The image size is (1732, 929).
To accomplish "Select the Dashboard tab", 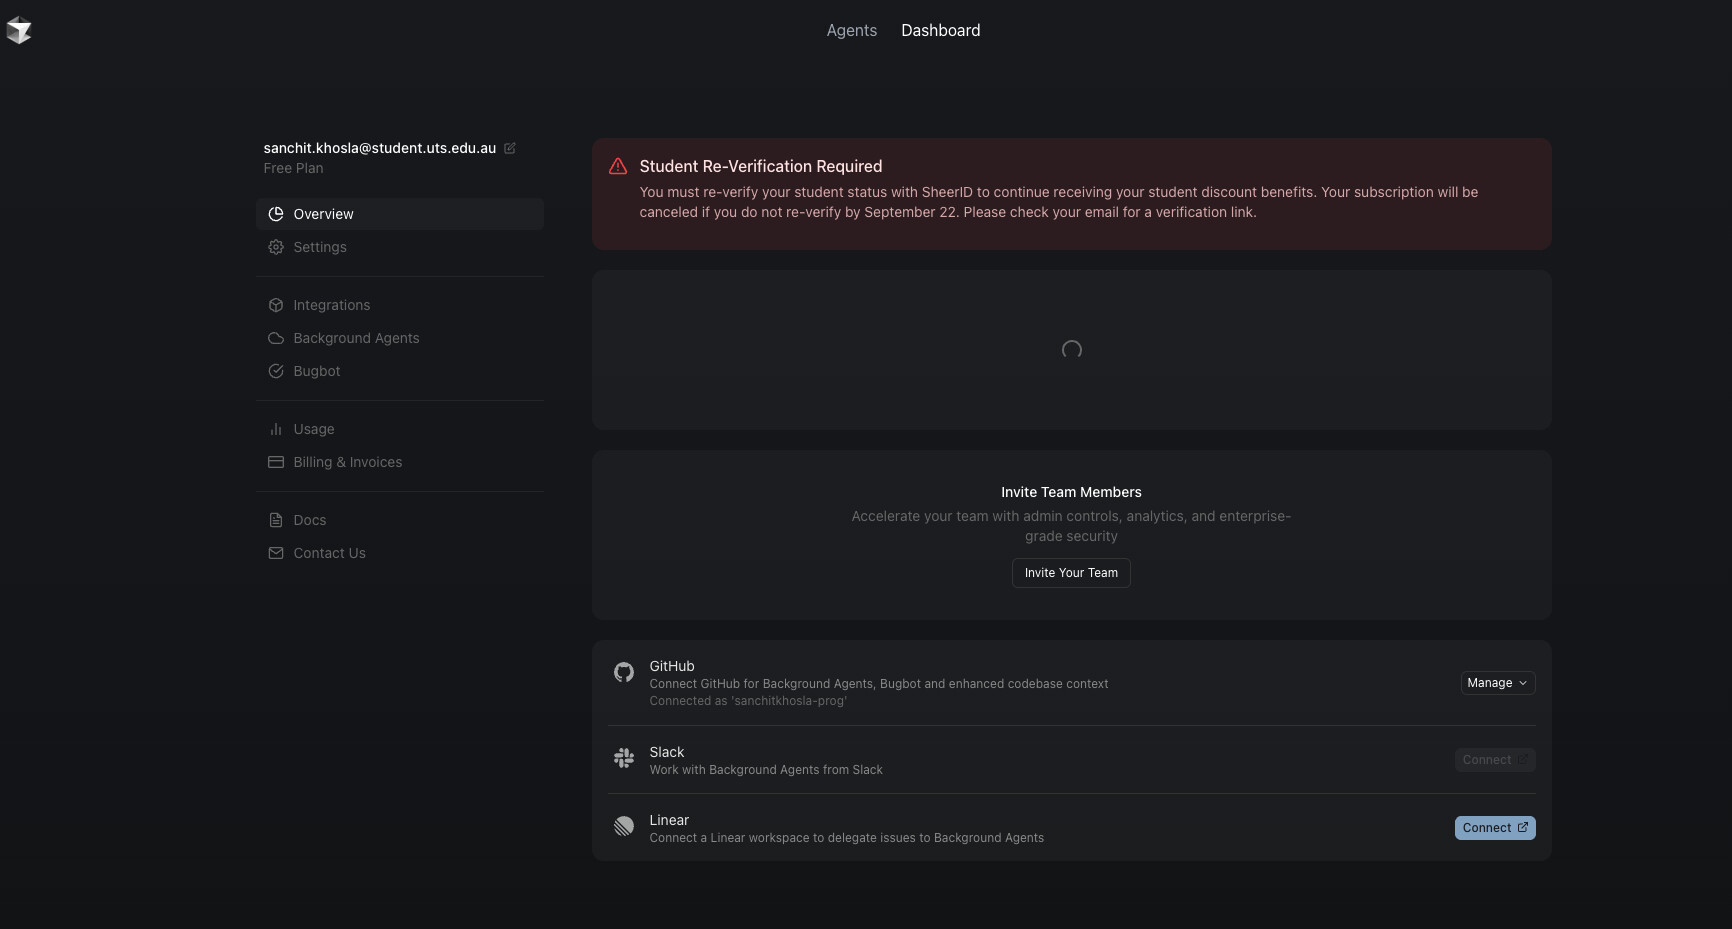I will pyautogui.click(x=940, y=31).
